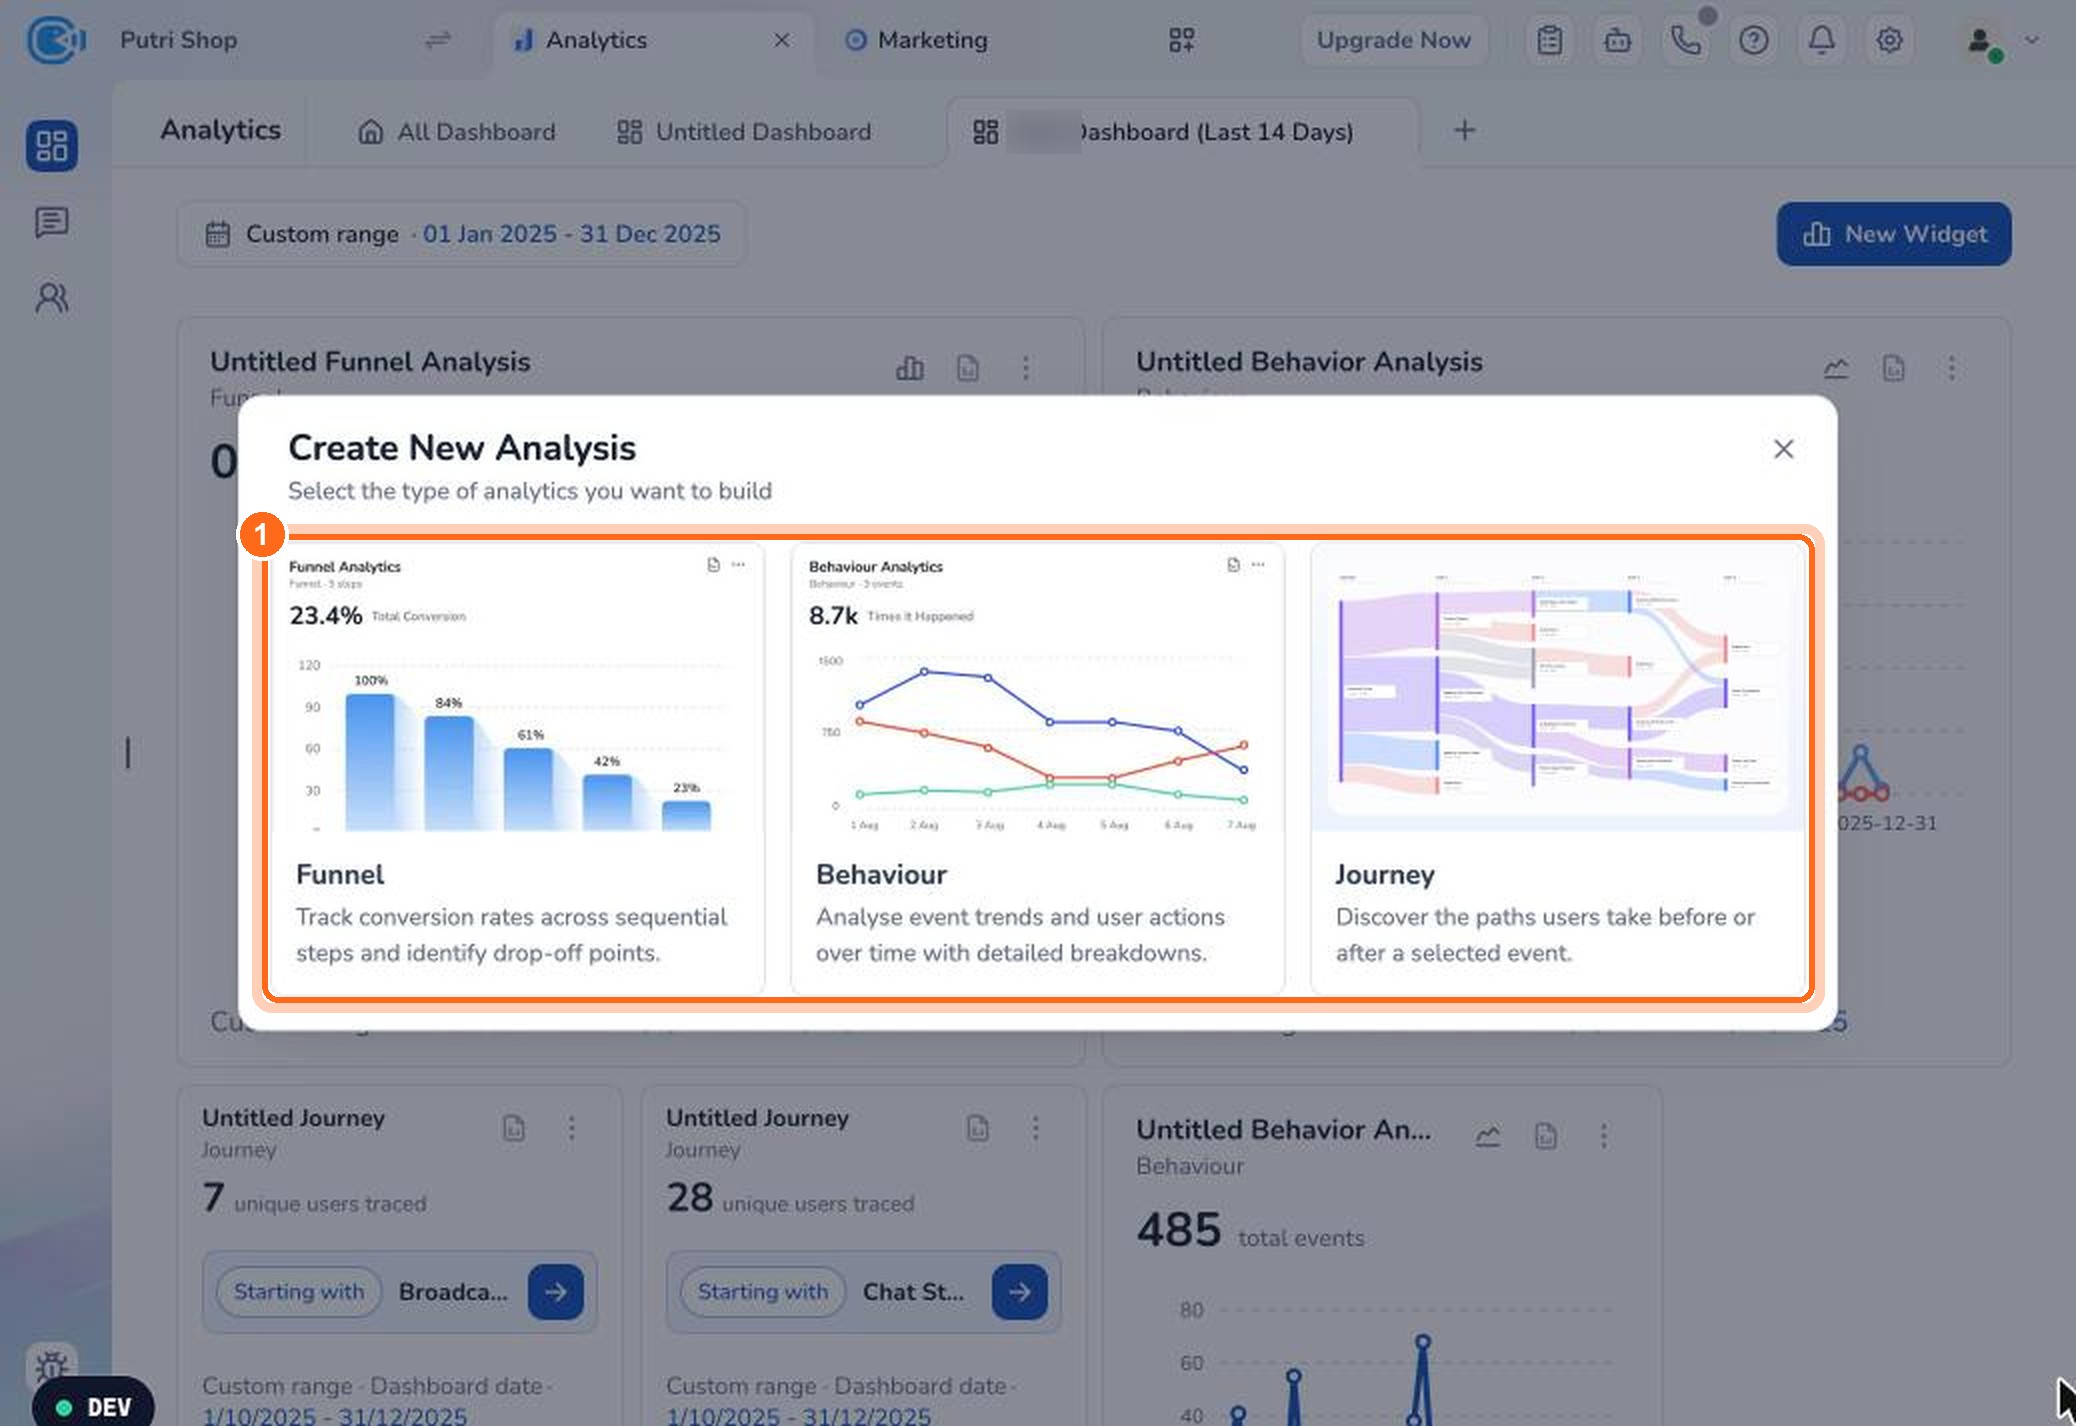Open more options on top Untitled Behavior Analysis

1952,368
